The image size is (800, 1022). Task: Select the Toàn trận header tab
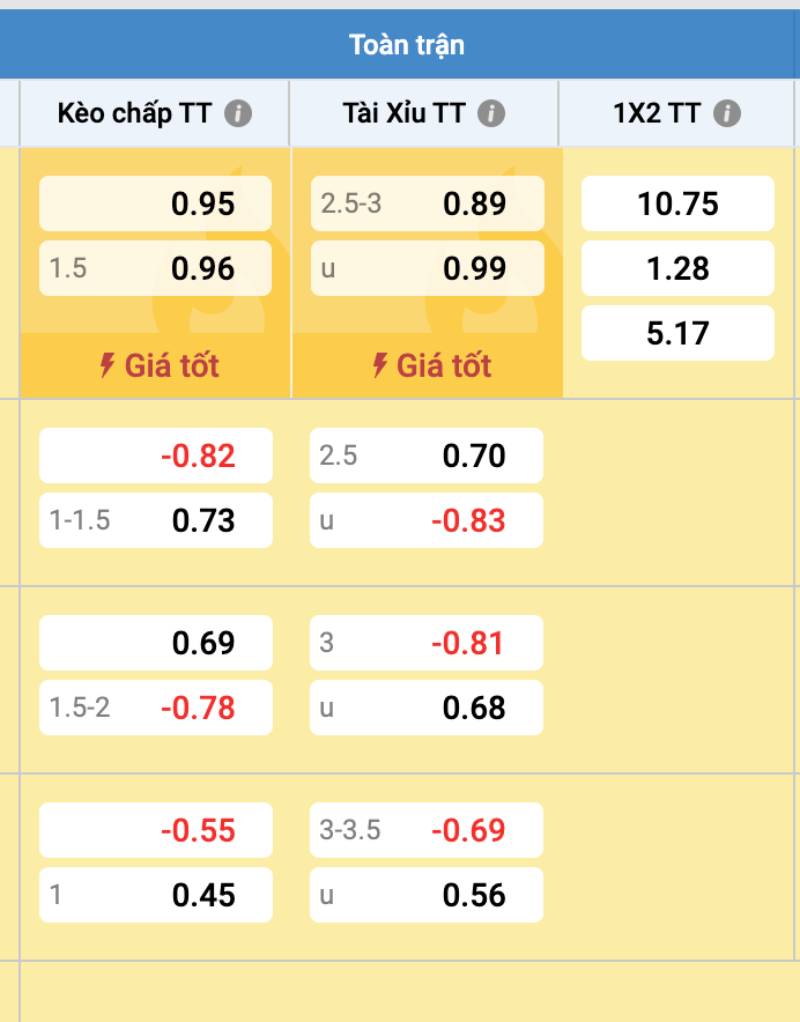click(x=406, y=45)
